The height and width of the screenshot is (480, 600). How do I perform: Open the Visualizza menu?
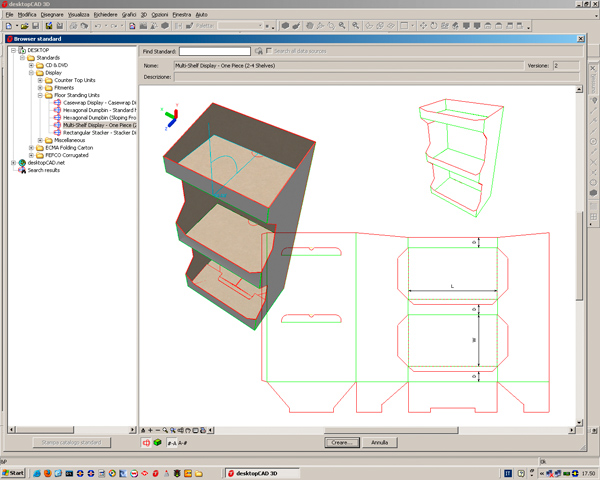point(78,15)
